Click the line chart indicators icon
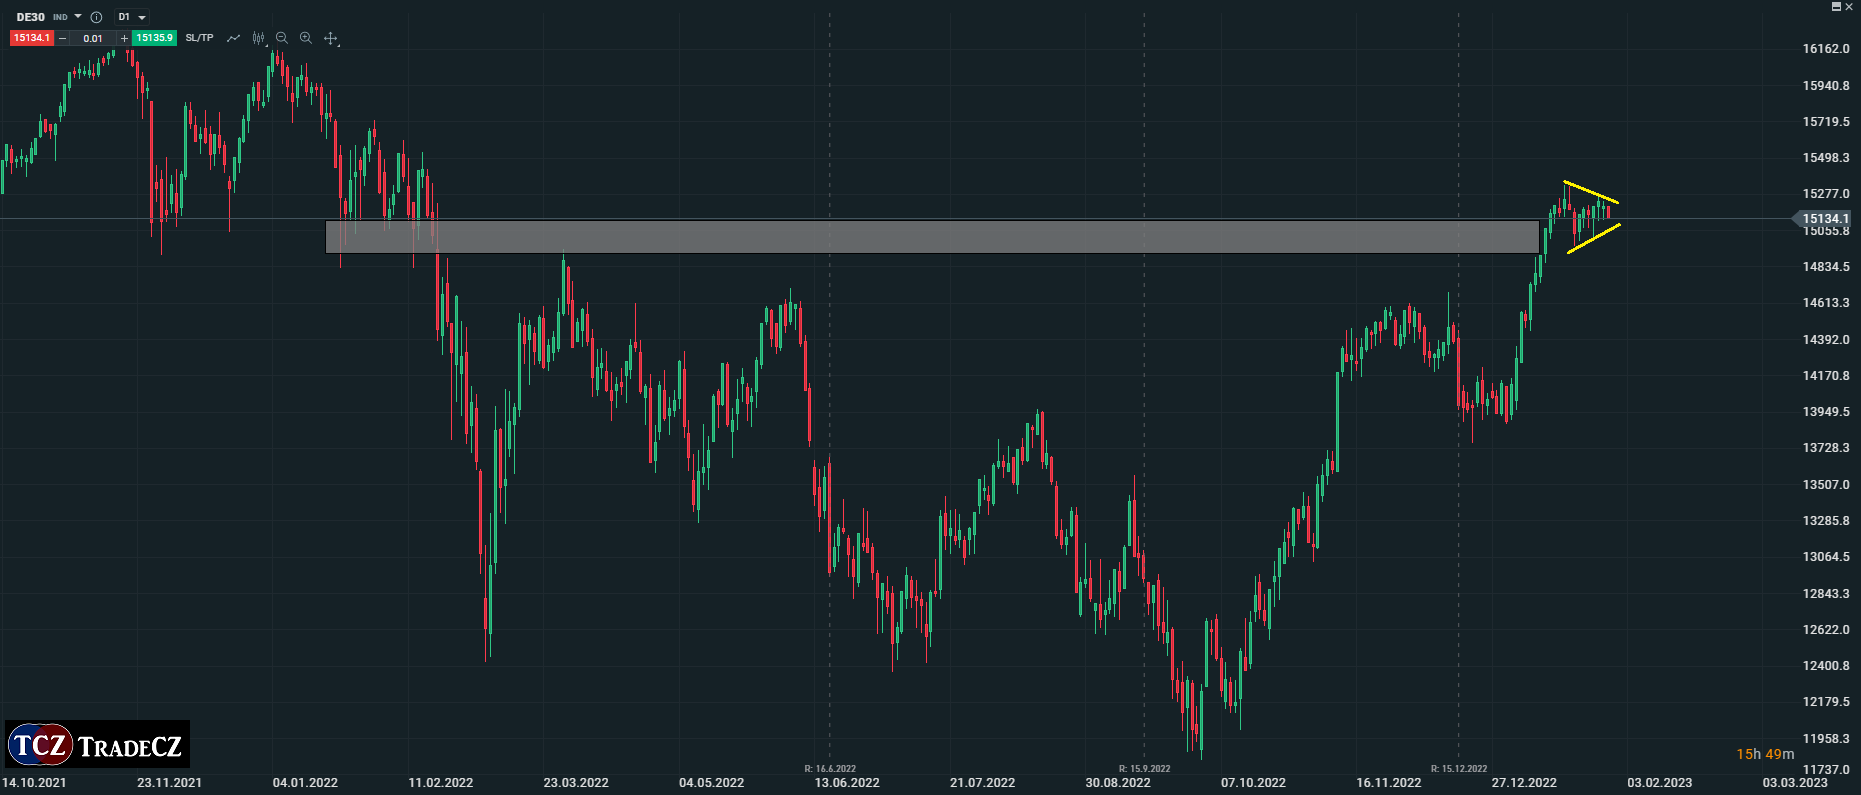 (233, 38)
